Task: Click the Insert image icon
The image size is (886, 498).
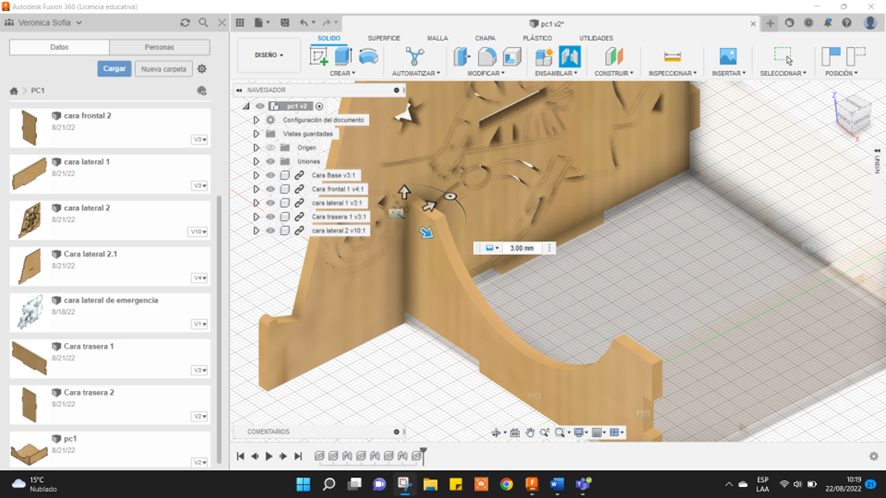Action: pos(728,57)
